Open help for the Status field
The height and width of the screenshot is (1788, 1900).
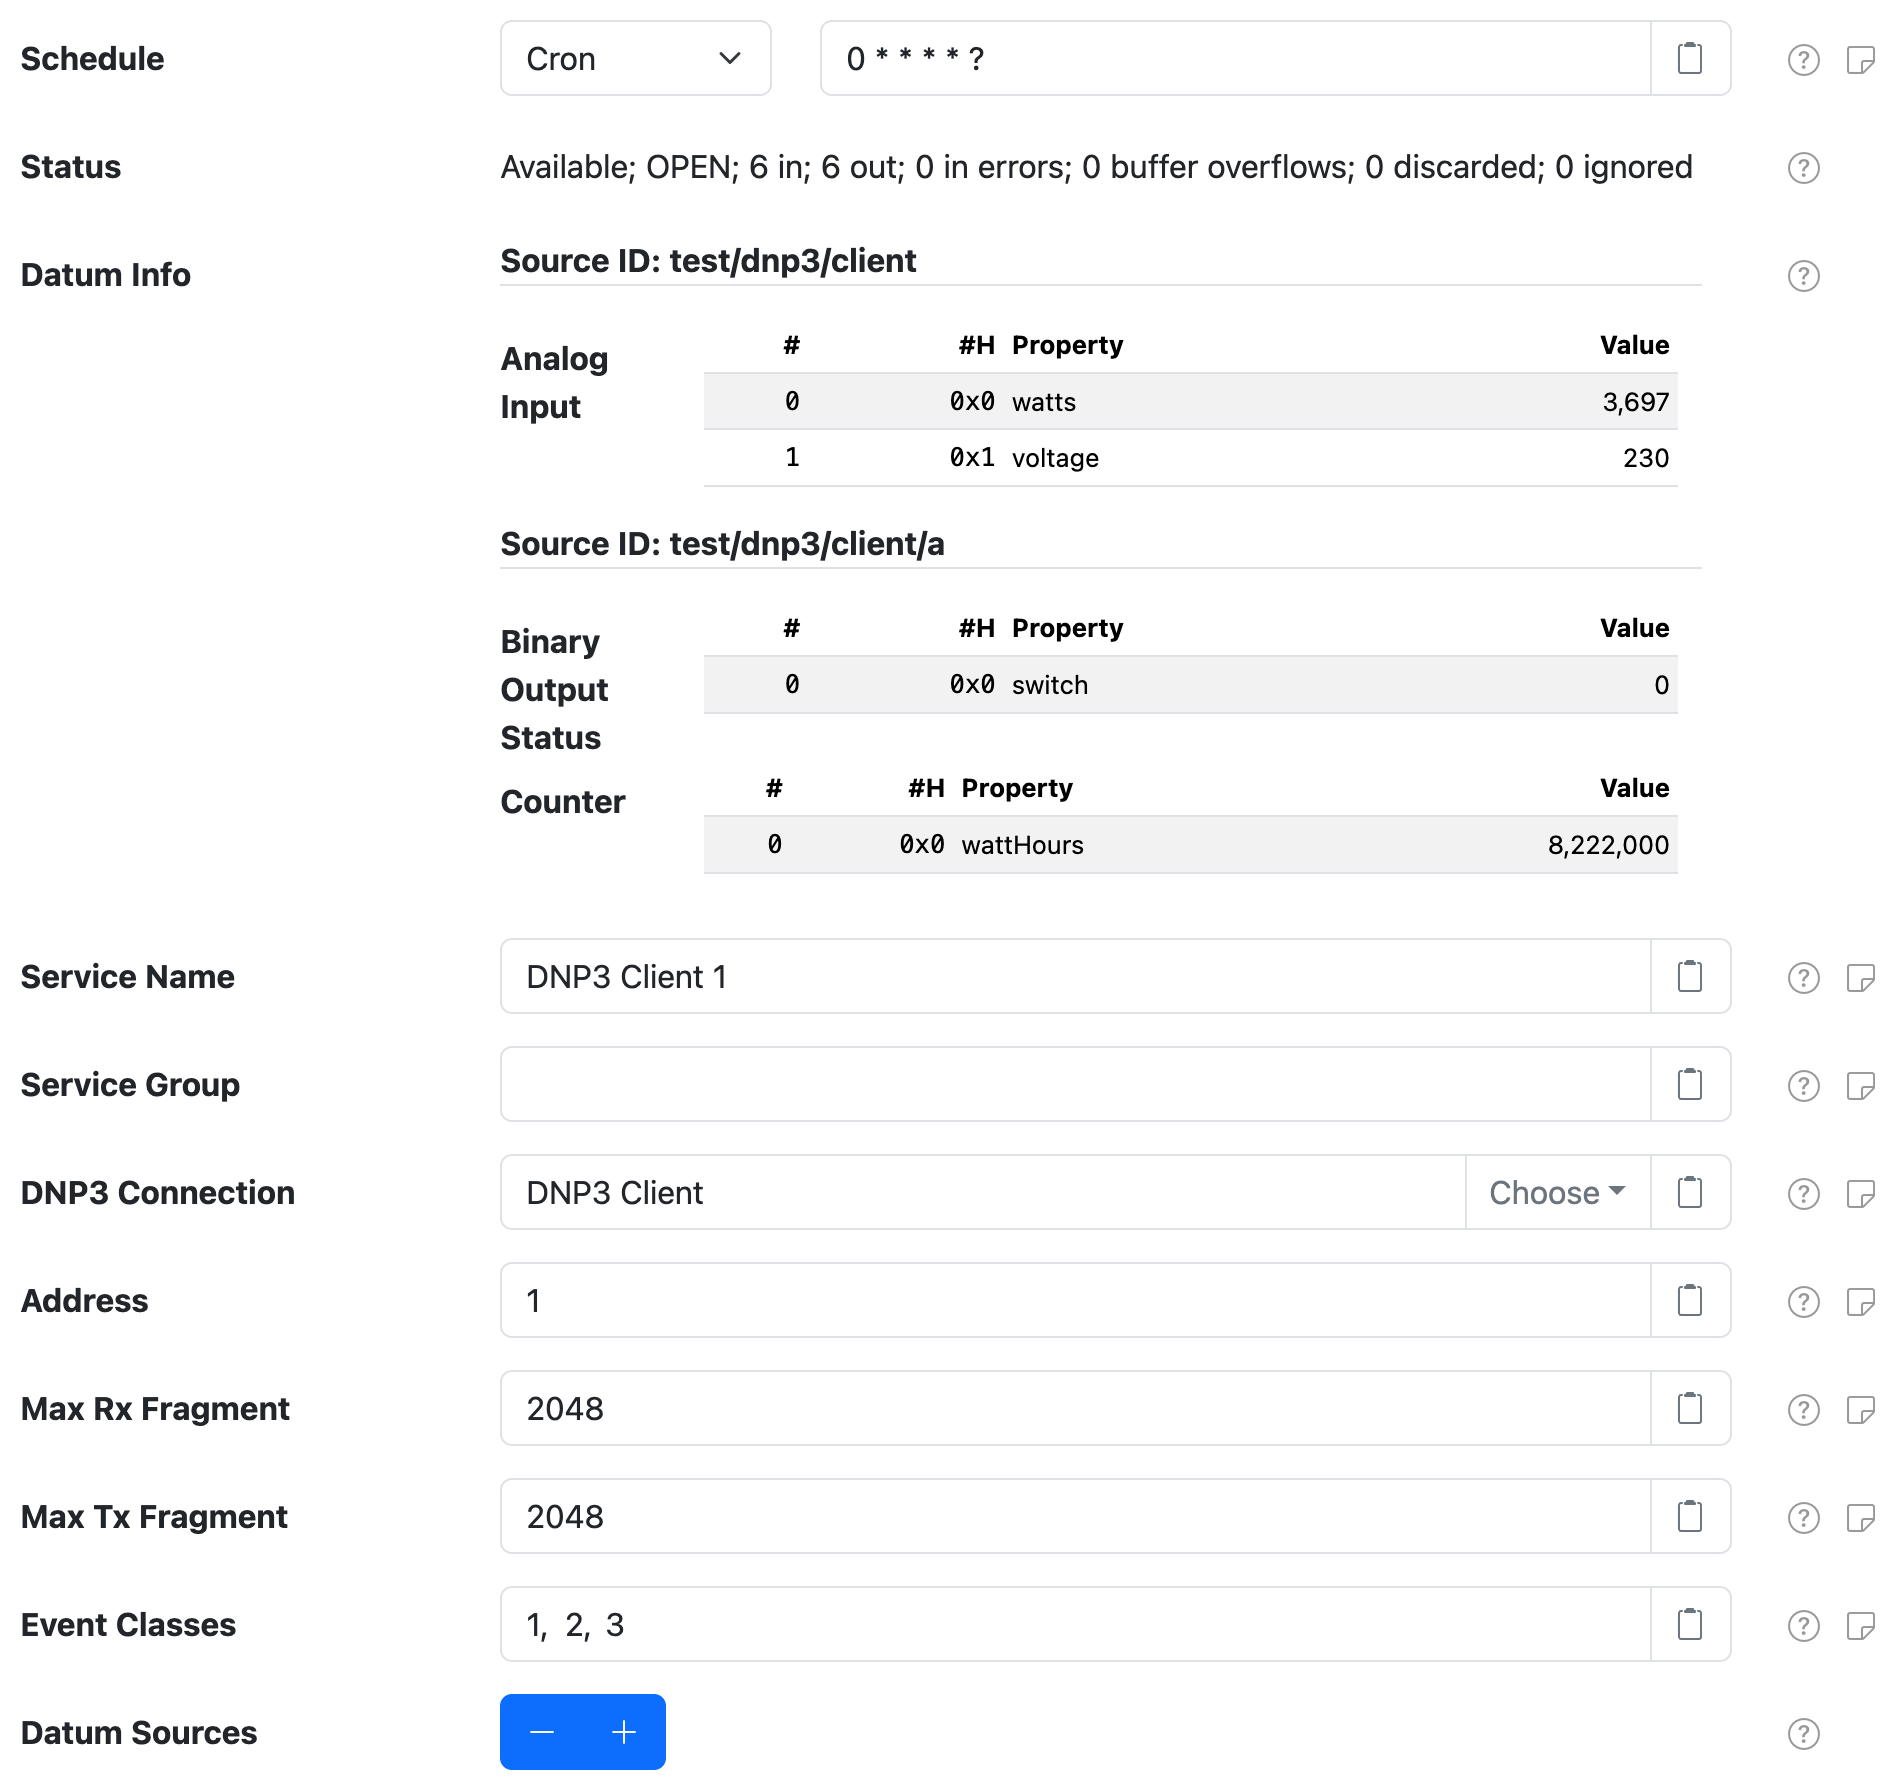1803,167
